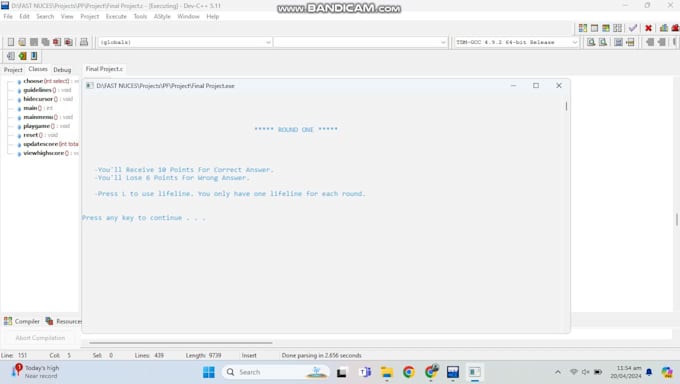The width and height of the screenshot is (680, 384).
Task: Click the Indent toolbar icon
Action: [x=661, y=42]
